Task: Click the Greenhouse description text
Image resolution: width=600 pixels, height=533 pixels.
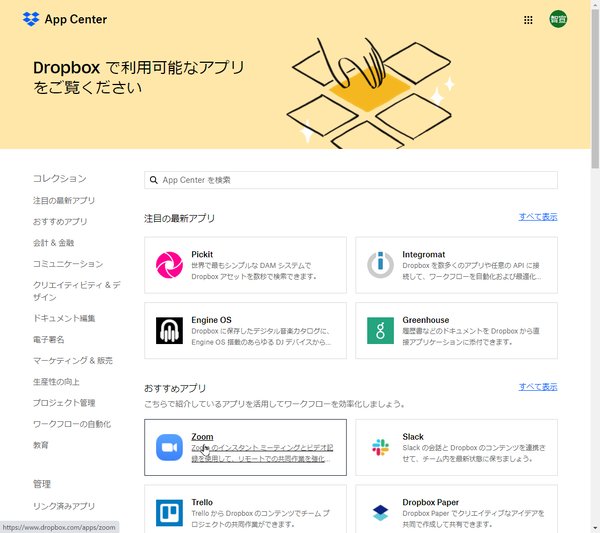Action: pos(471,336)
